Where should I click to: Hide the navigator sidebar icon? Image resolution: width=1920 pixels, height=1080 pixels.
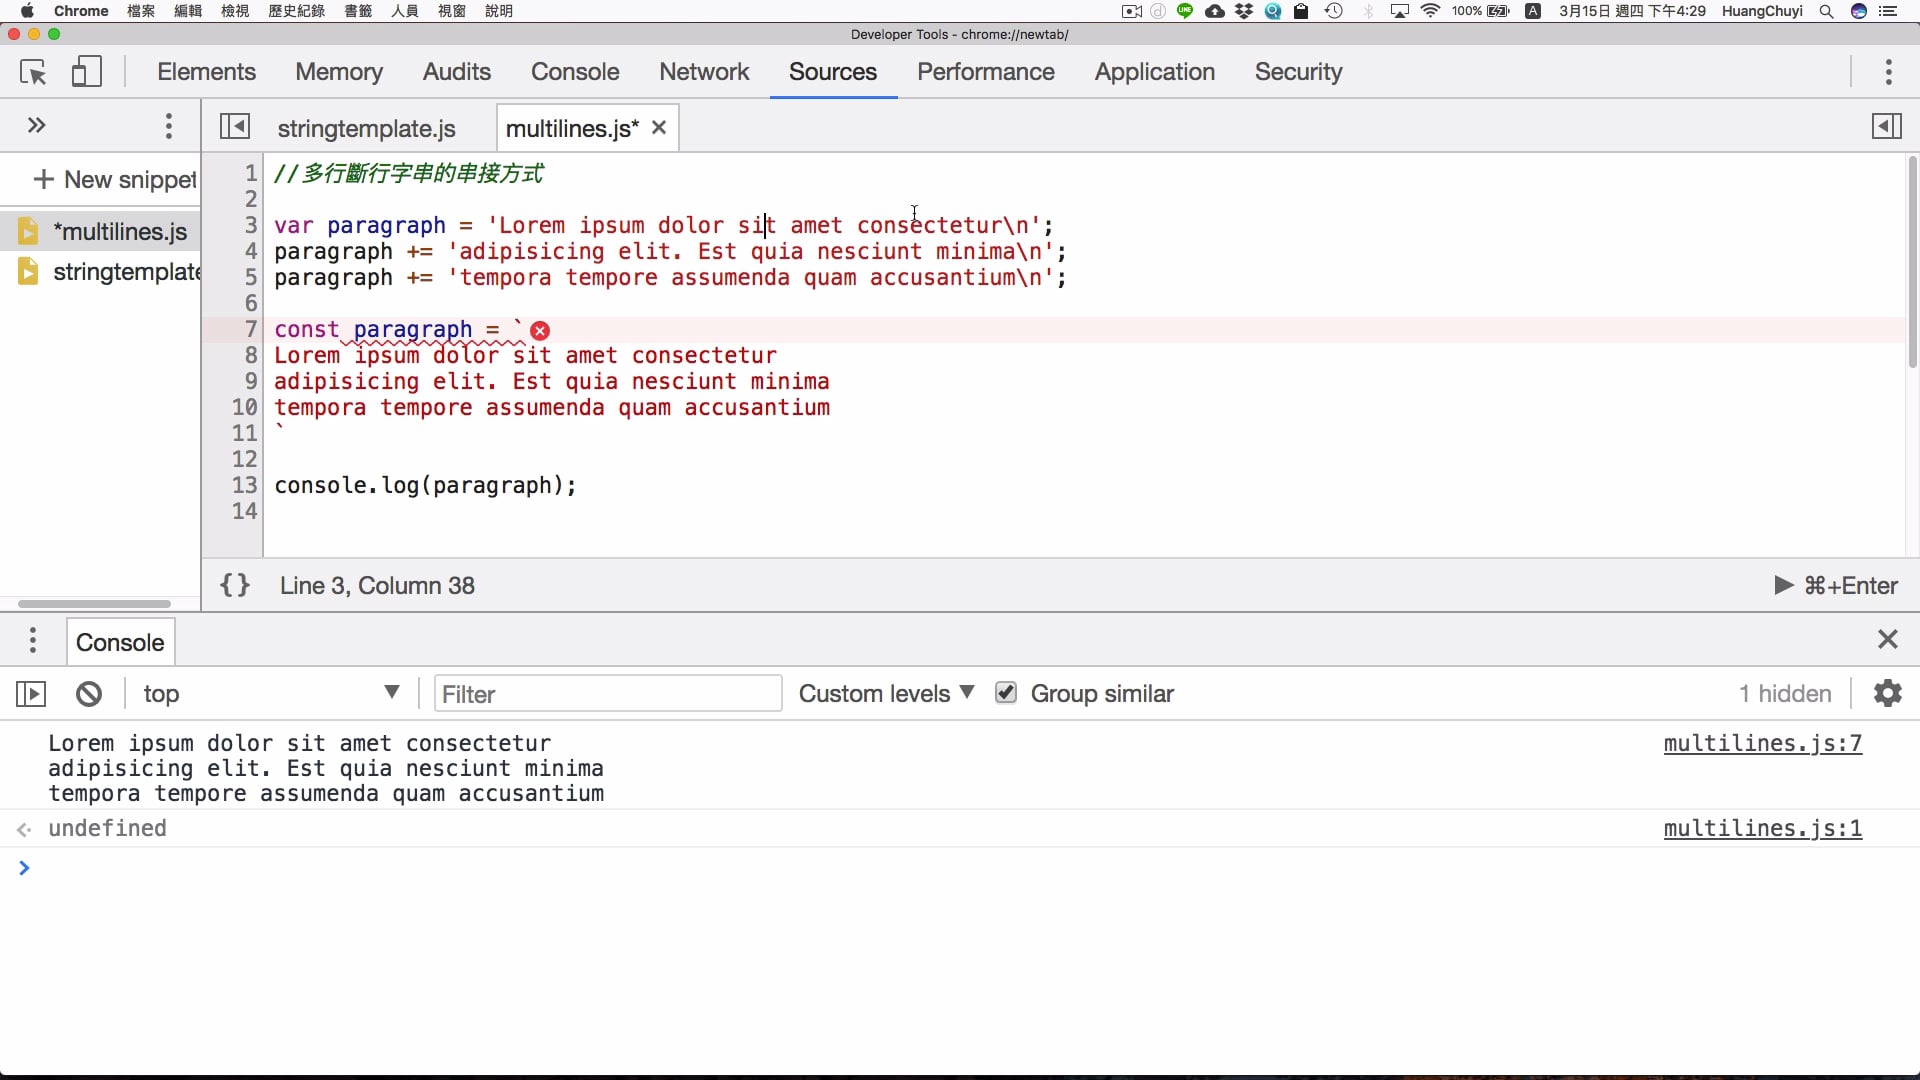click(235, 127)
